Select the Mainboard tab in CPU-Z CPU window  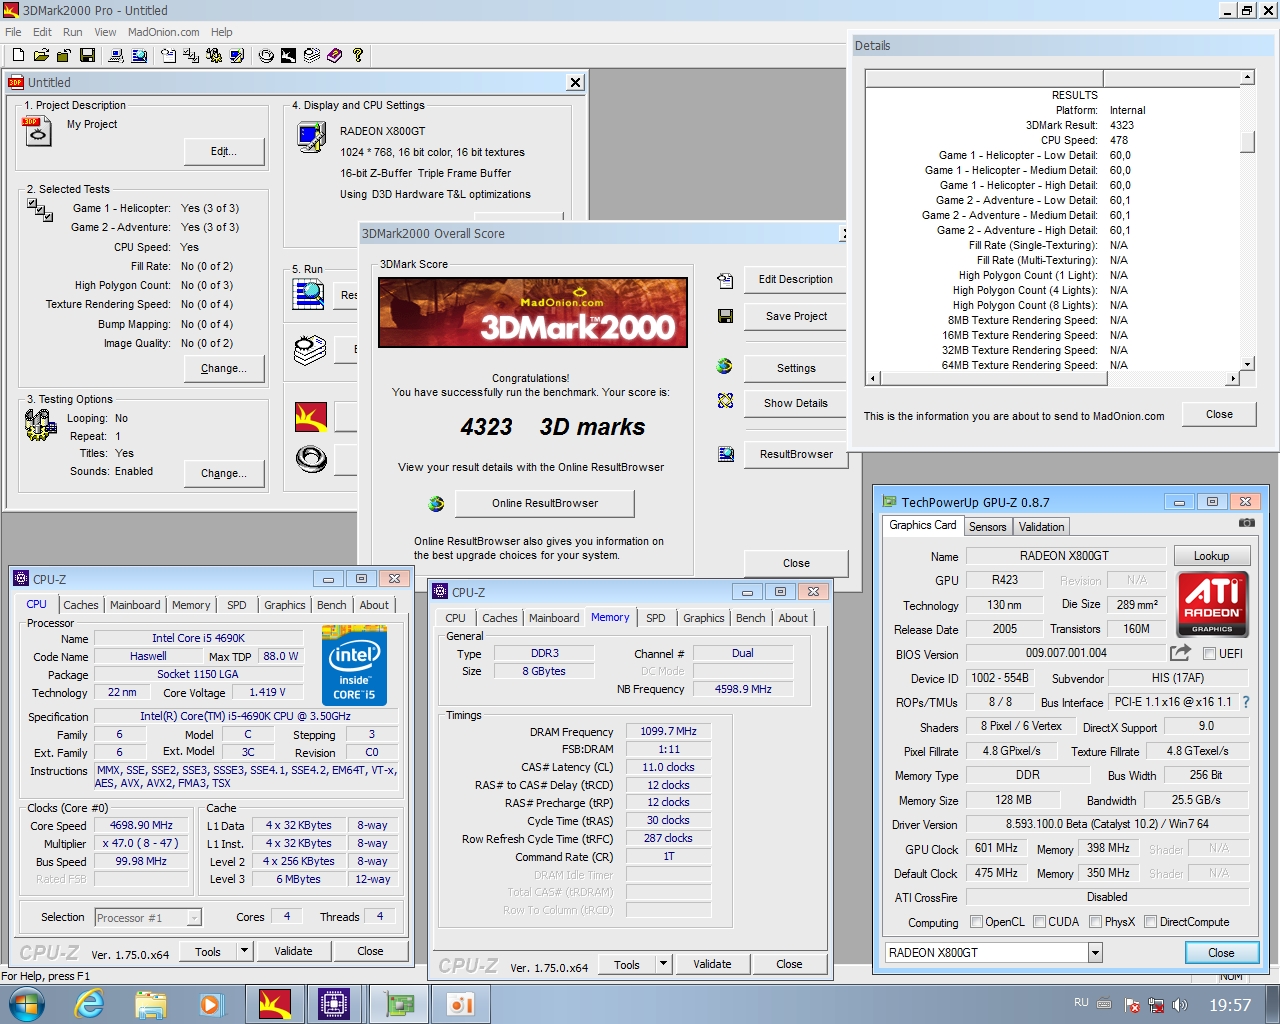click(x=135, y=605)
